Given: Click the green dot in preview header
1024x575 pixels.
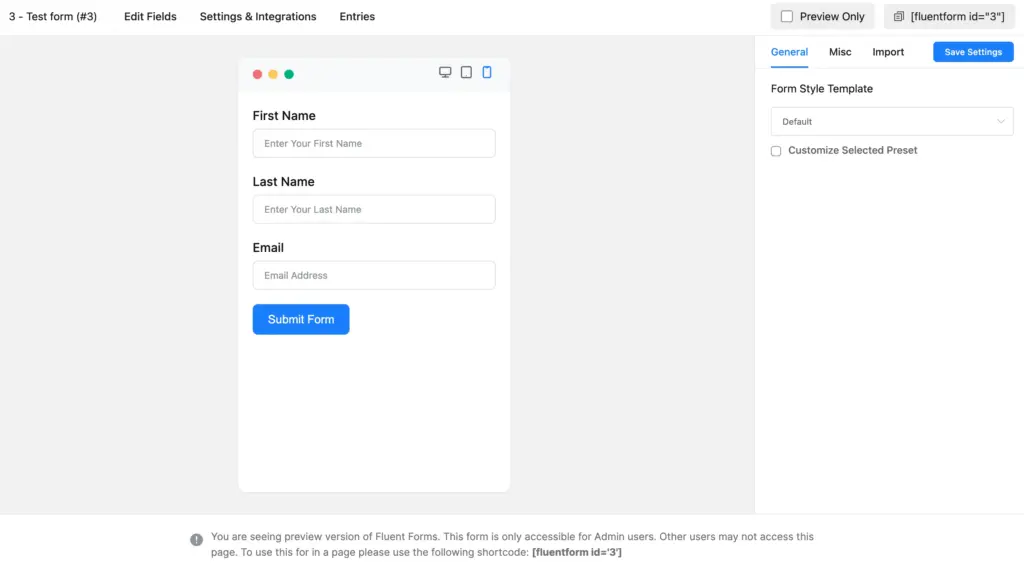Looking at the screenshot, I should (289, 74).
